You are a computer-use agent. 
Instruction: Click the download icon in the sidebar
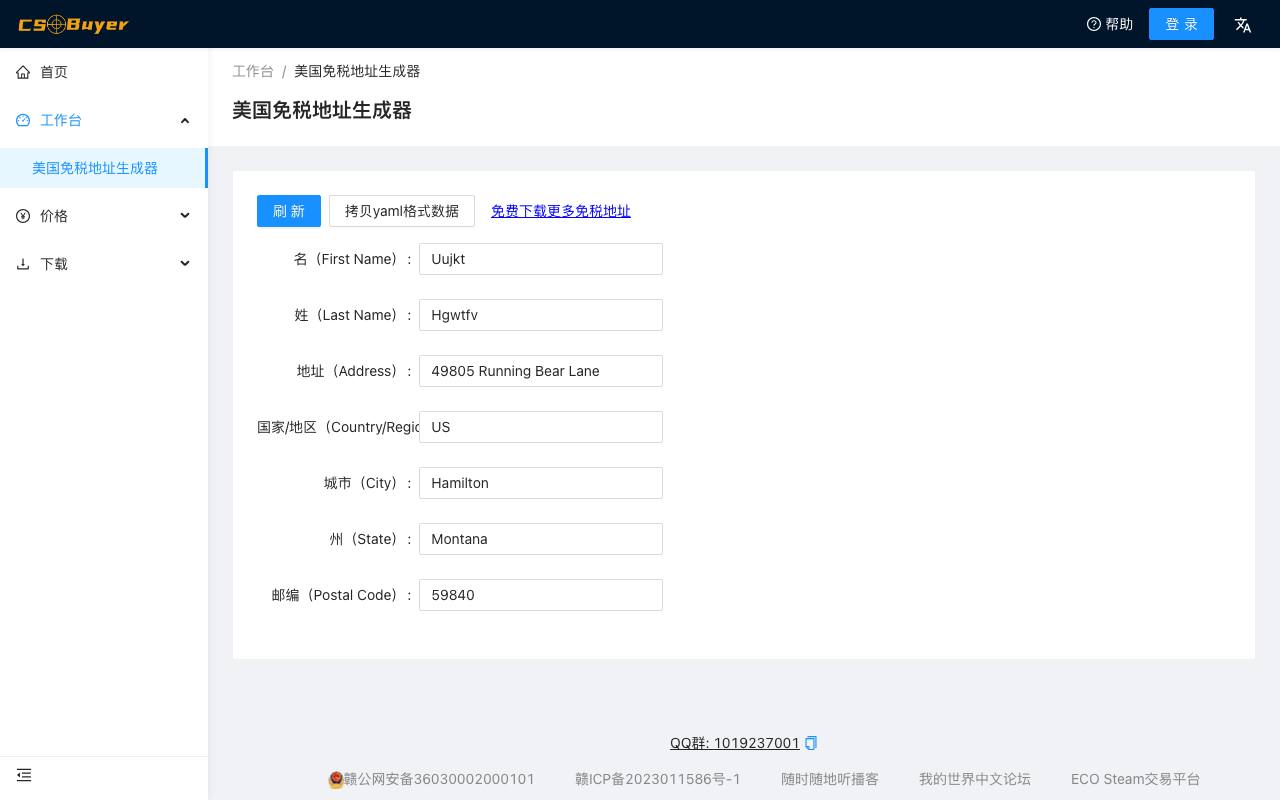pos(23,264)
